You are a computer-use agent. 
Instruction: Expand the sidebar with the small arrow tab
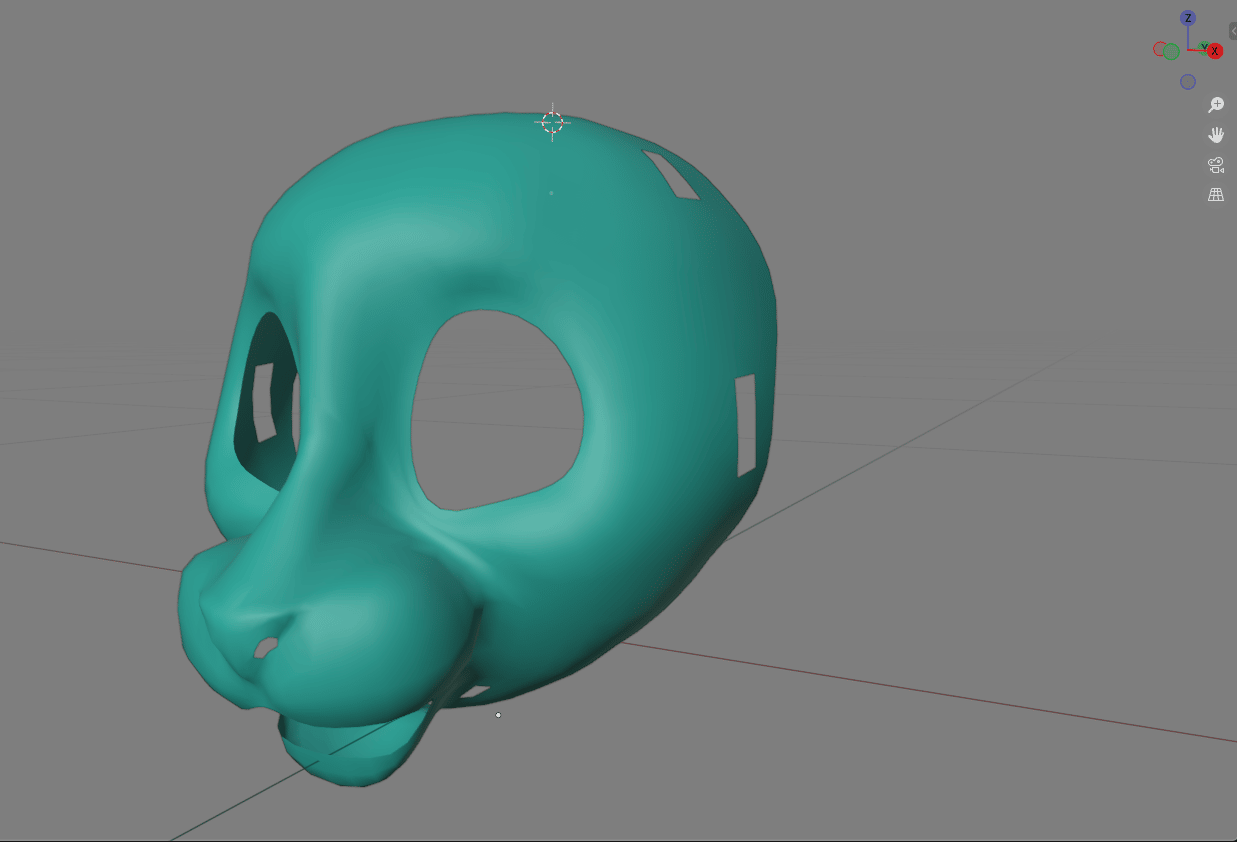tap(1233, 31)
